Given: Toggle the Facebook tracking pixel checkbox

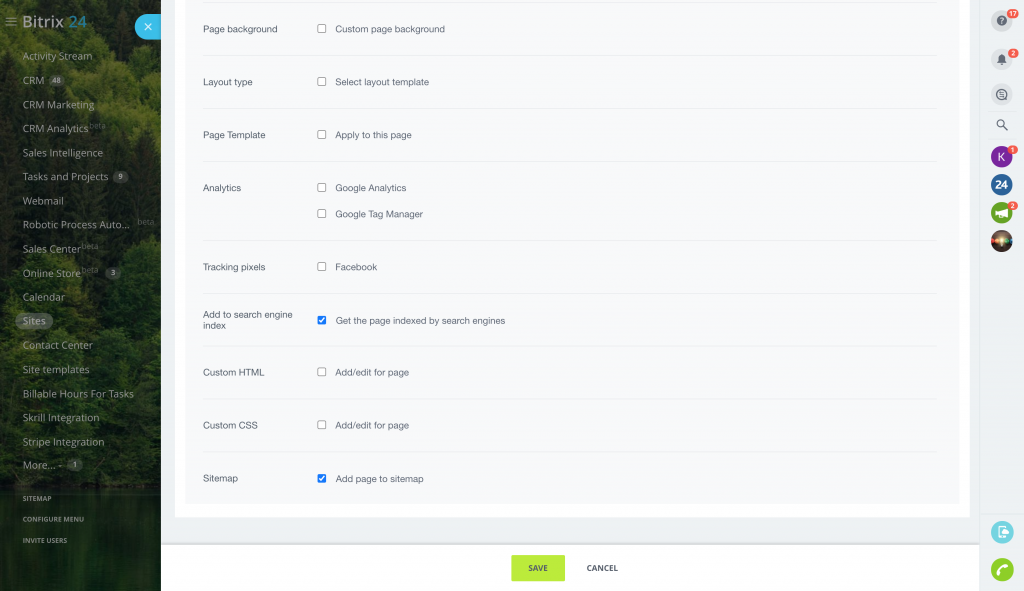Looking at the screenshot, I should pyautogui.click(x=322, y=267).
